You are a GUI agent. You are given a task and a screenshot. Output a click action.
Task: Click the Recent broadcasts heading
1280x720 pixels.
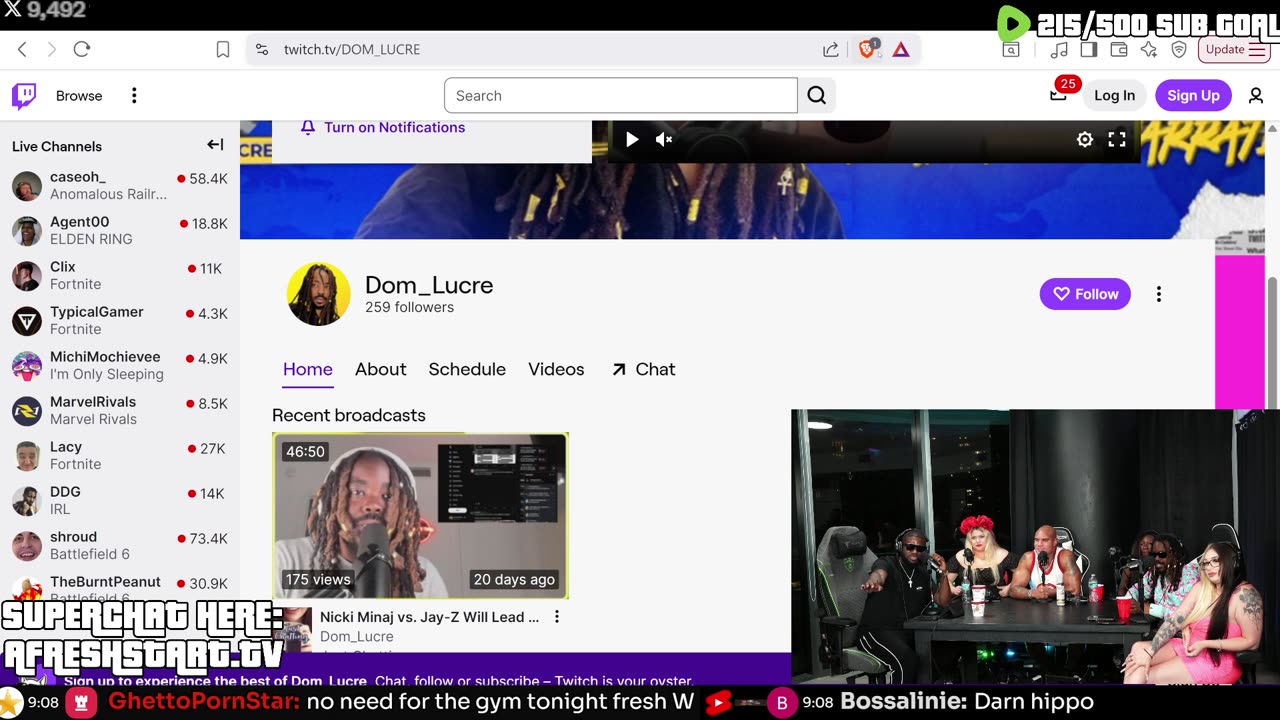coord(349,415)
